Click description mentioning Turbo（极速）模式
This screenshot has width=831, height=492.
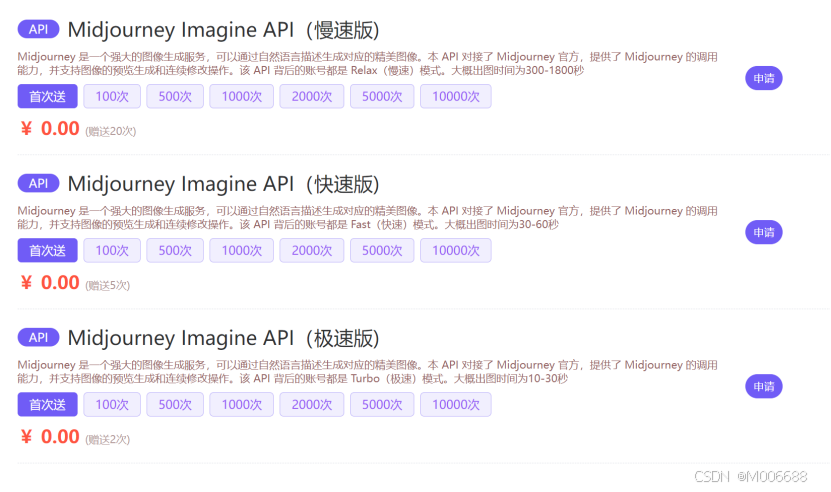[367, 372]
